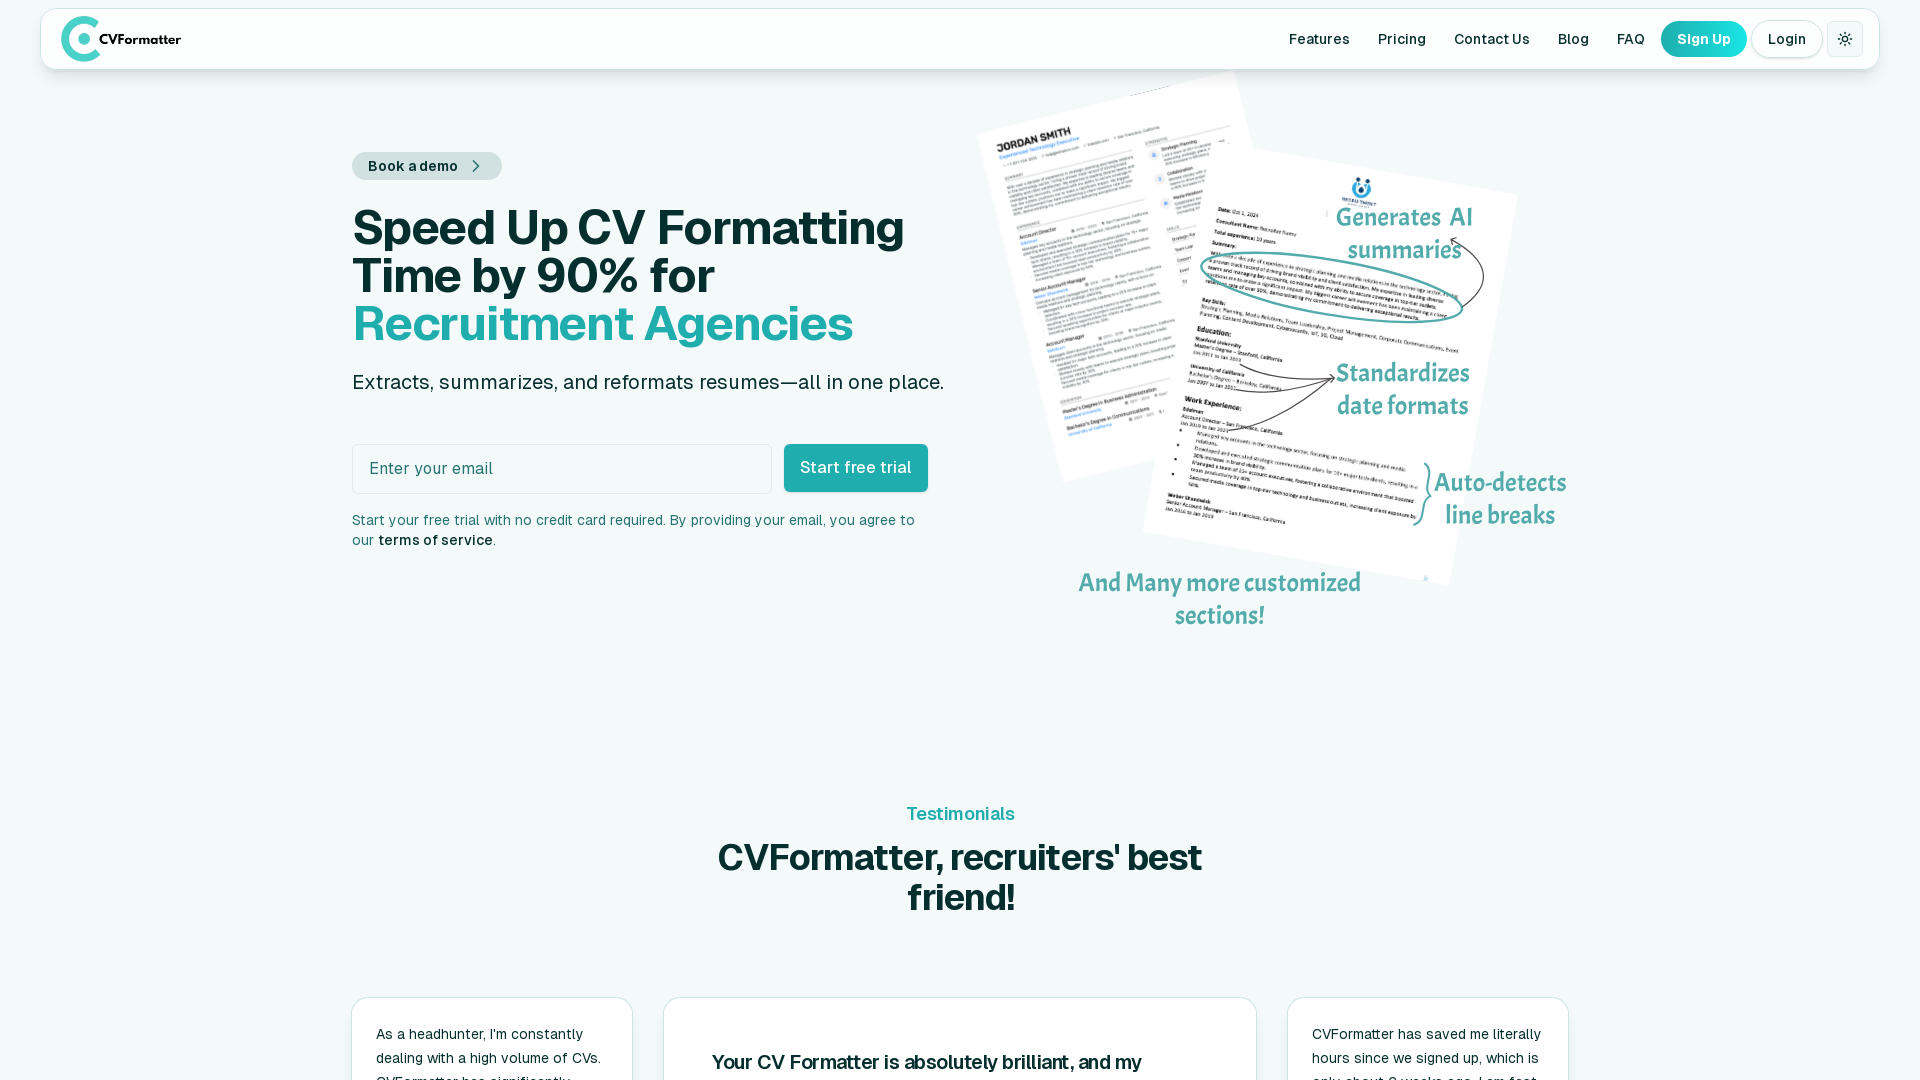This screenshot has height=1080, width=1920.
Task: Expand the Features navigation dropdown
Action: (1319, 38)
